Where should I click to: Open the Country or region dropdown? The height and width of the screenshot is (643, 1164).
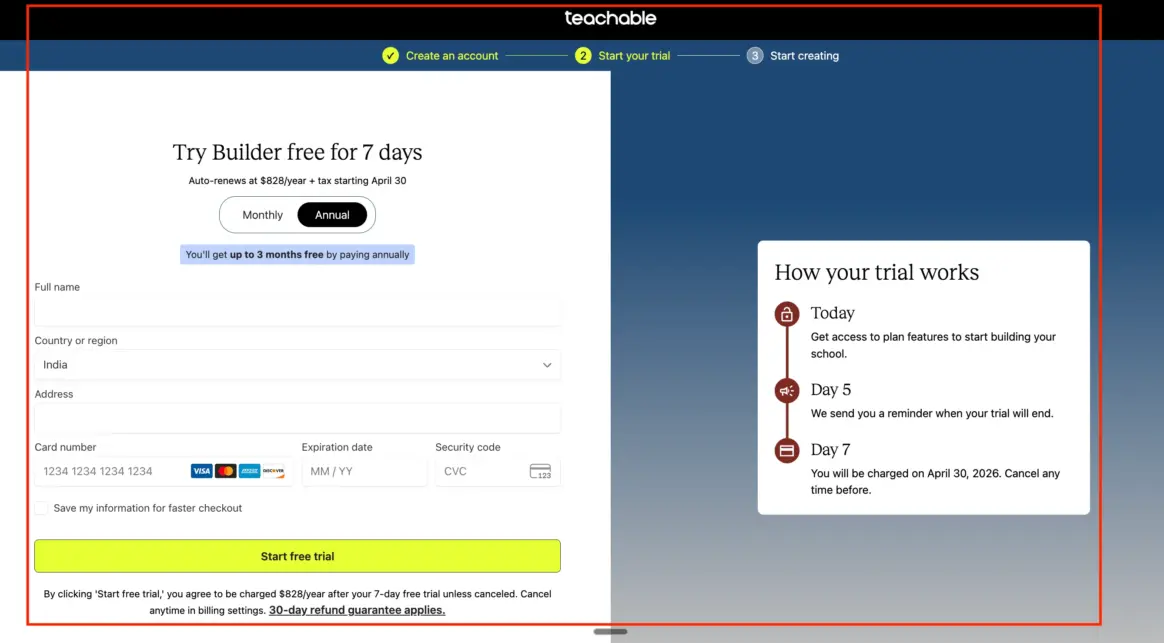[297, 365]
